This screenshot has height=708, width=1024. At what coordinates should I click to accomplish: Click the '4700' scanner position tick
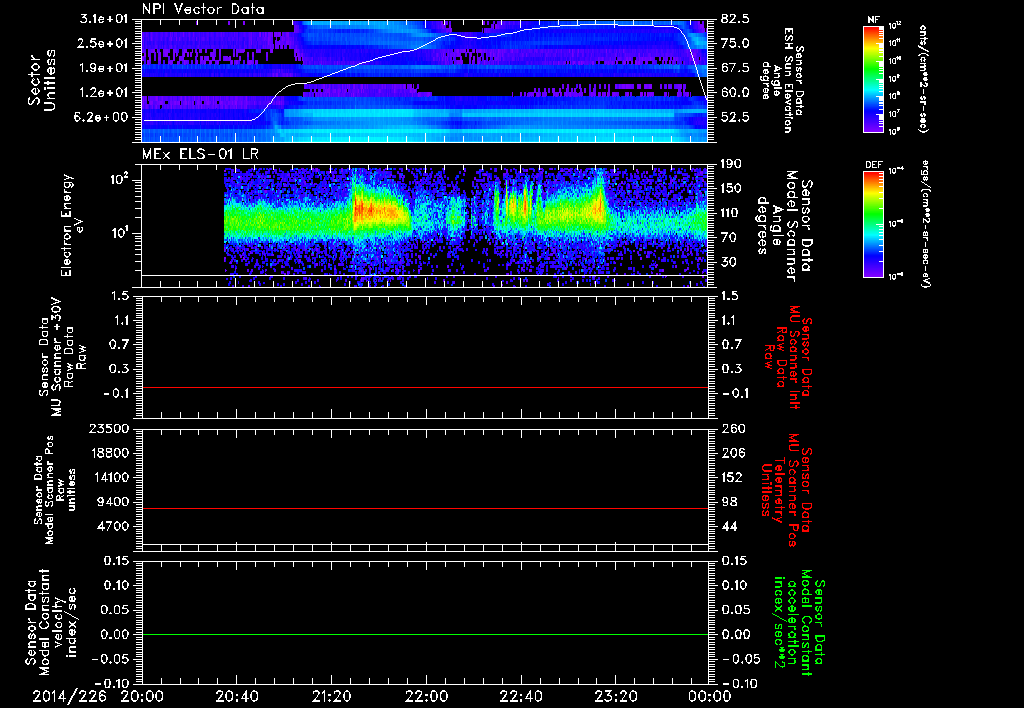click(112, 526)
